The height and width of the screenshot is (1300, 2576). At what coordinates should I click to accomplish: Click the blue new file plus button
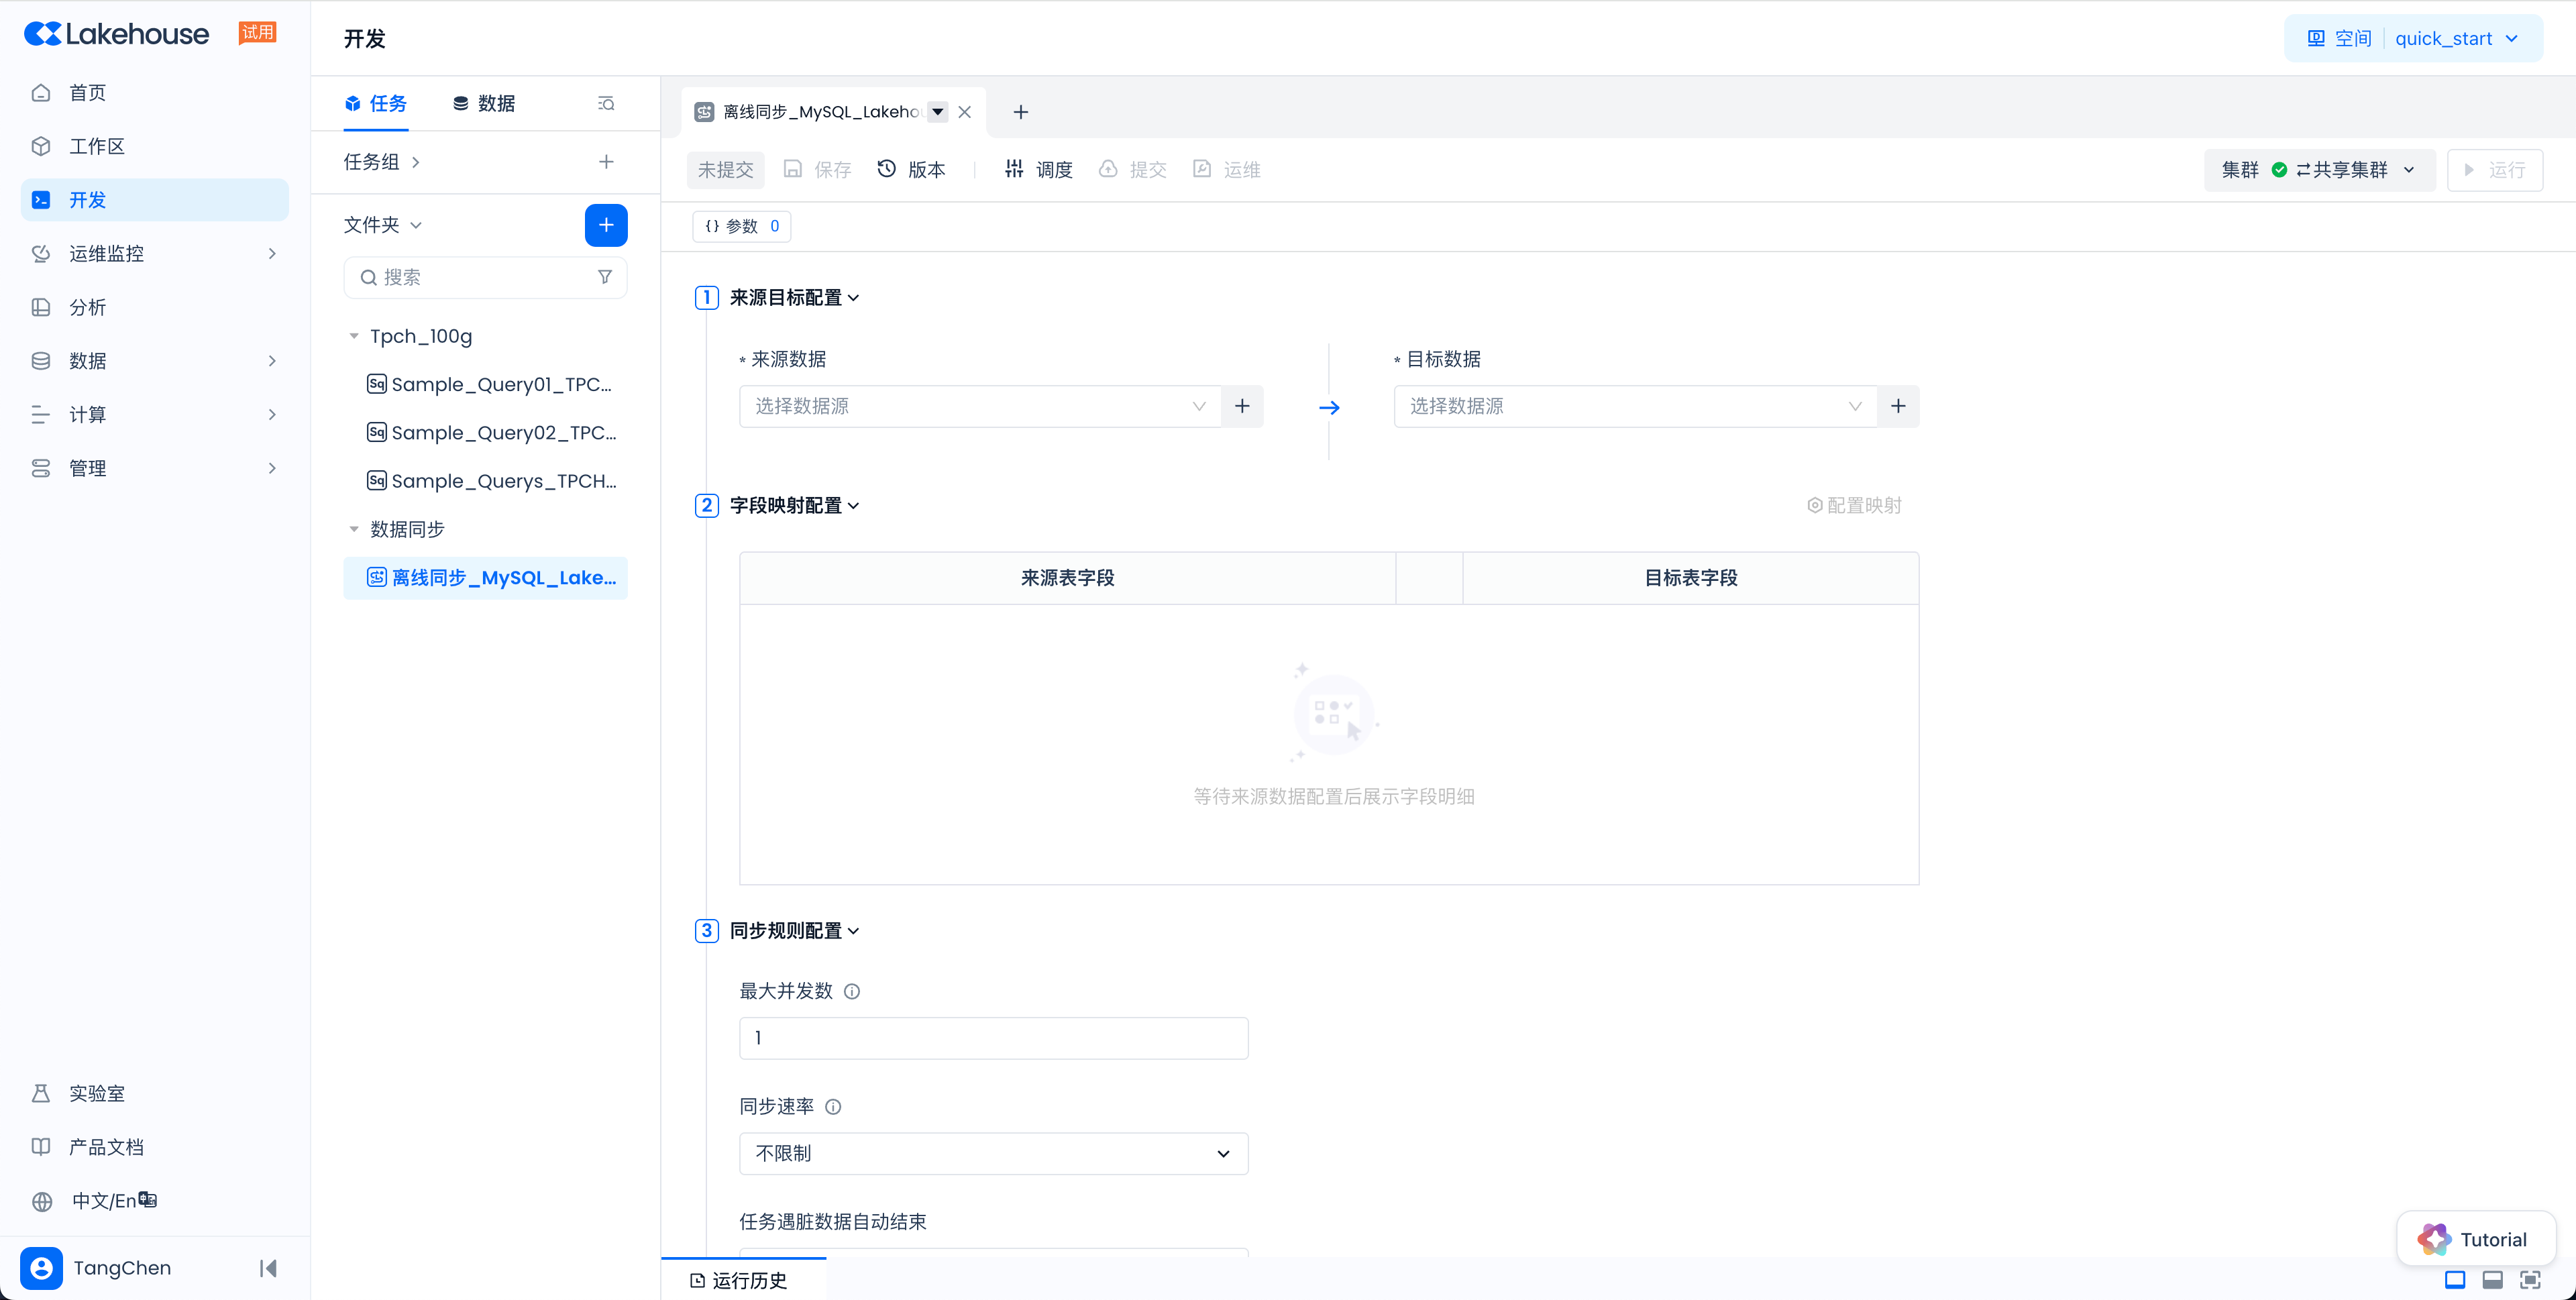(605, 225)
